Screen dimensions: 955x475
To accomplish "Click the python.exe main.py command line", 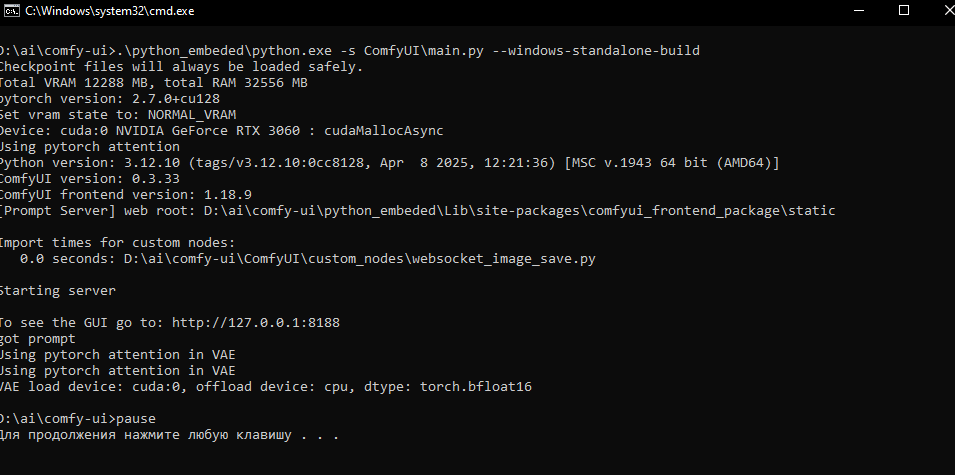I will 350,50.
